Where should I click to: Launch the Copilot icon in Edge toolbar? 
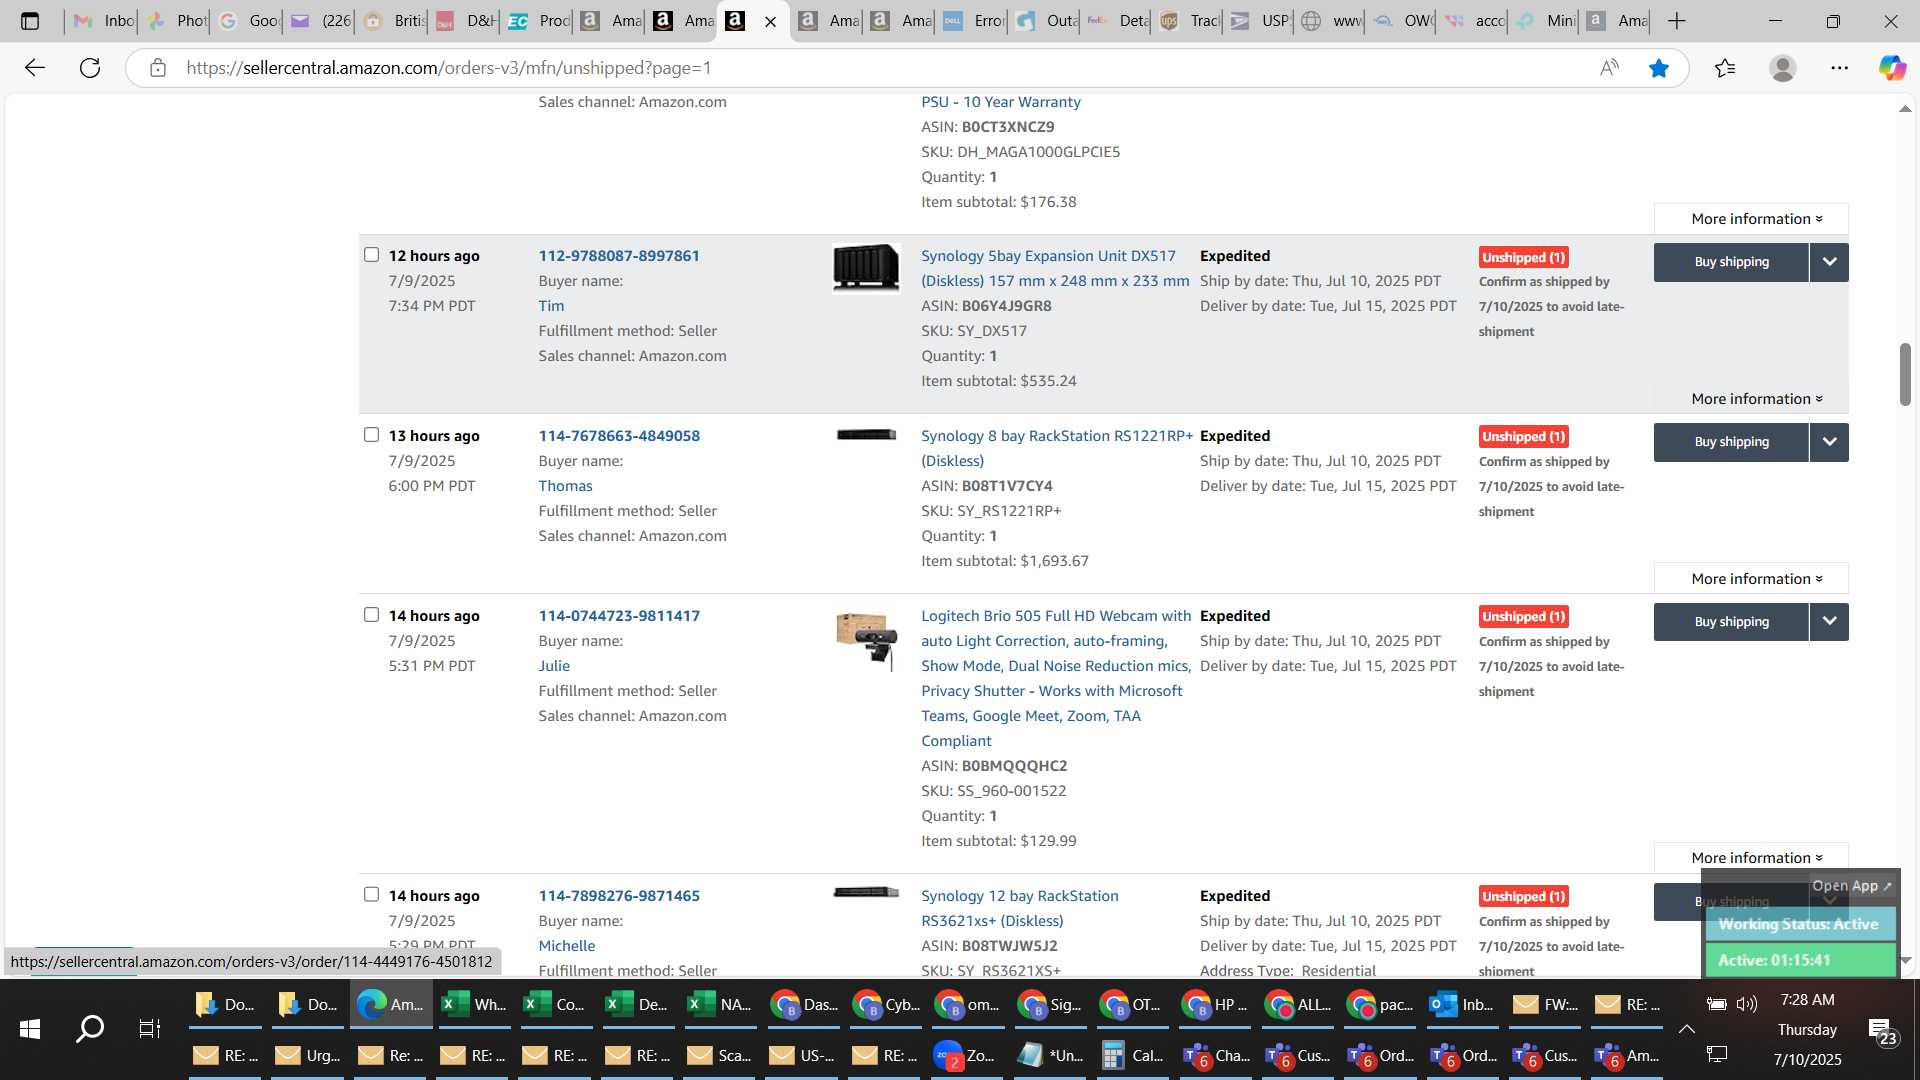coord(1892,68)
